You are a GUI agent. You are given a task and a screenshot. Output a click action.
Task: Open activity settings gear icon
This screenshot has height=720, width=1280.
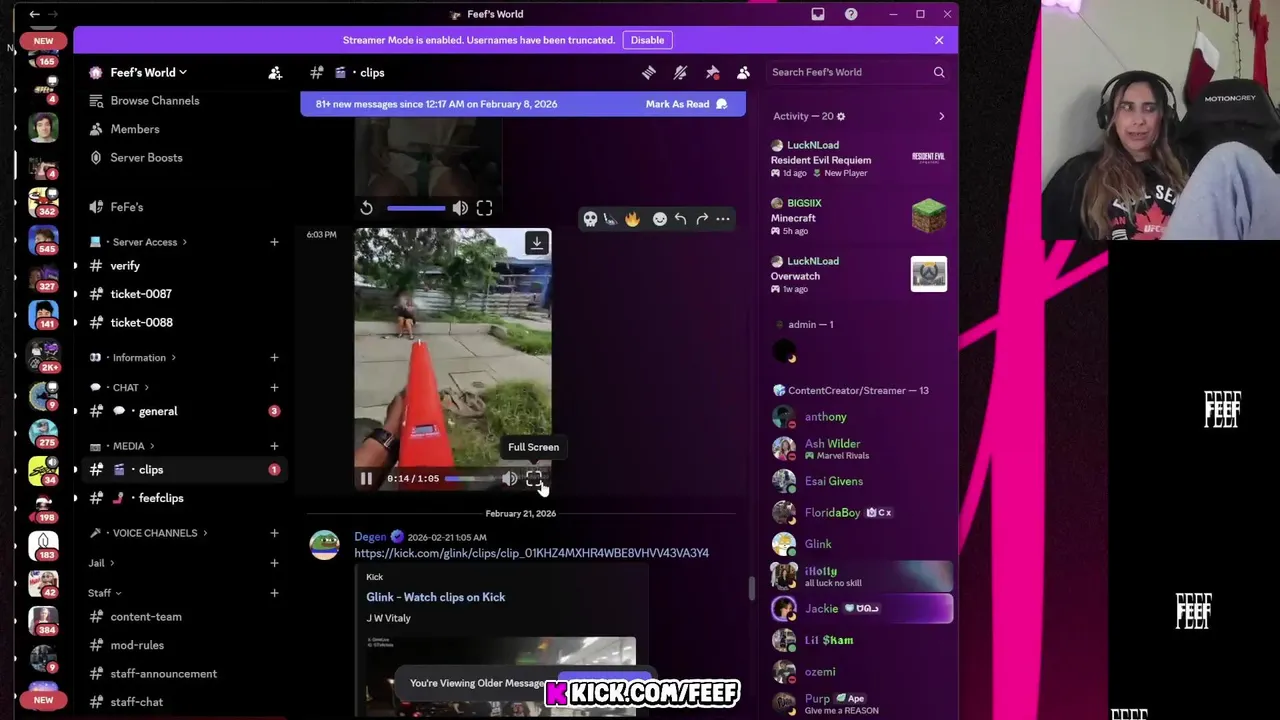click(x=840, y=116)
